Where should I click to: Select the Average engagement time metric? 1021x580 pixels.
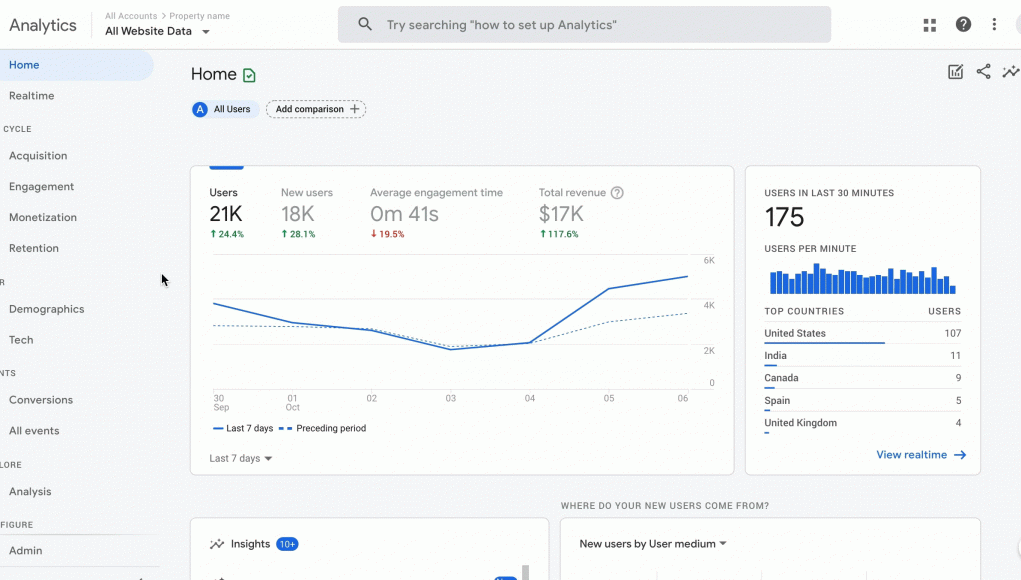pyautogui.click(x=436, y=214)
